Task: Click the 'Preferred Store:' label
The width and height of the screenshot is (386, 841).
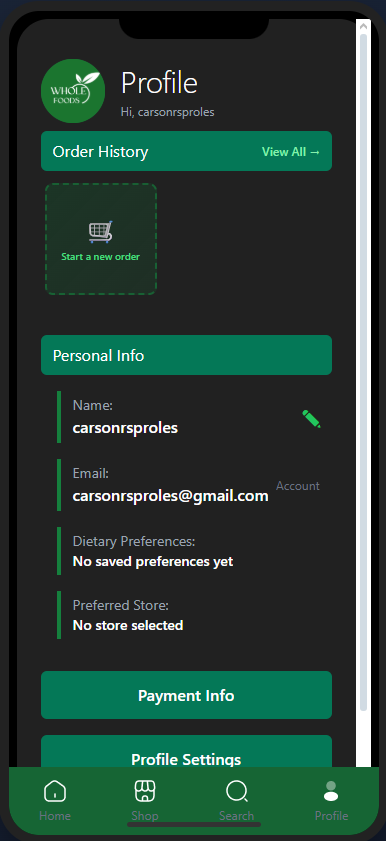Action: 121,606
